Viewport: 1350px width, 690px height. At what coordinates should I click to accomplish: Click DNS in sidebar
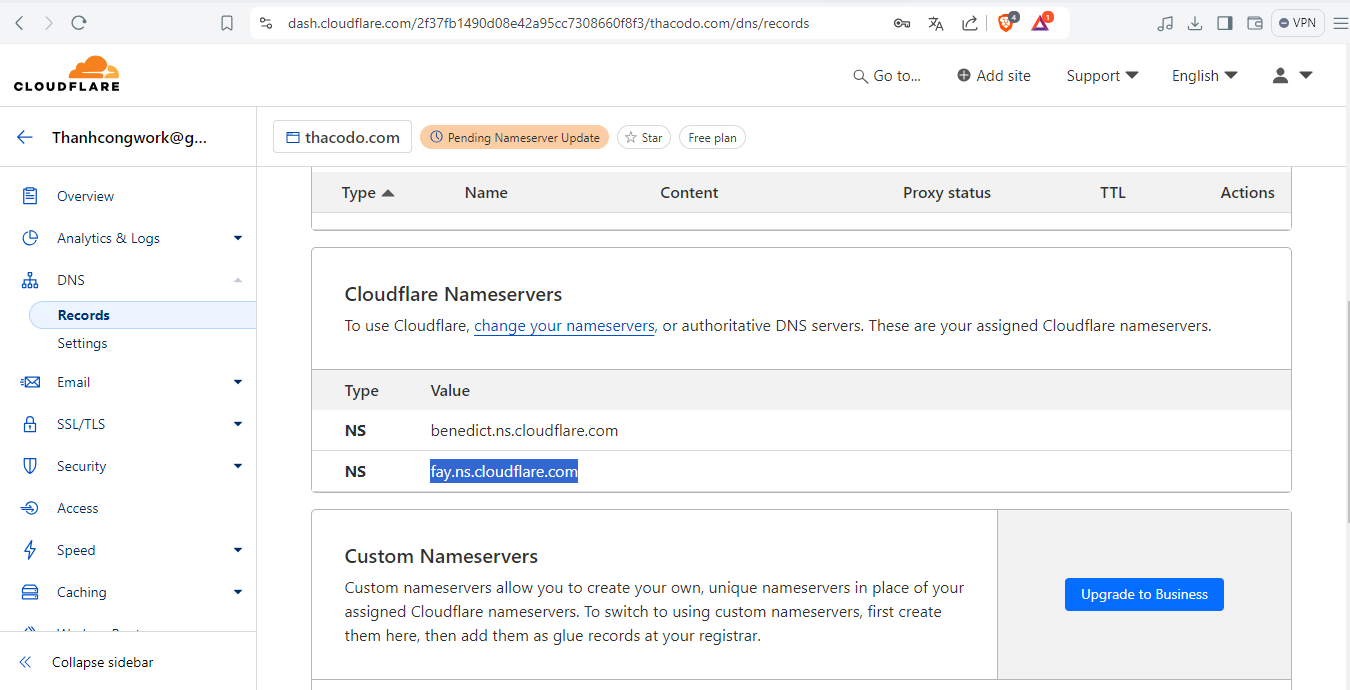(71, 280)
